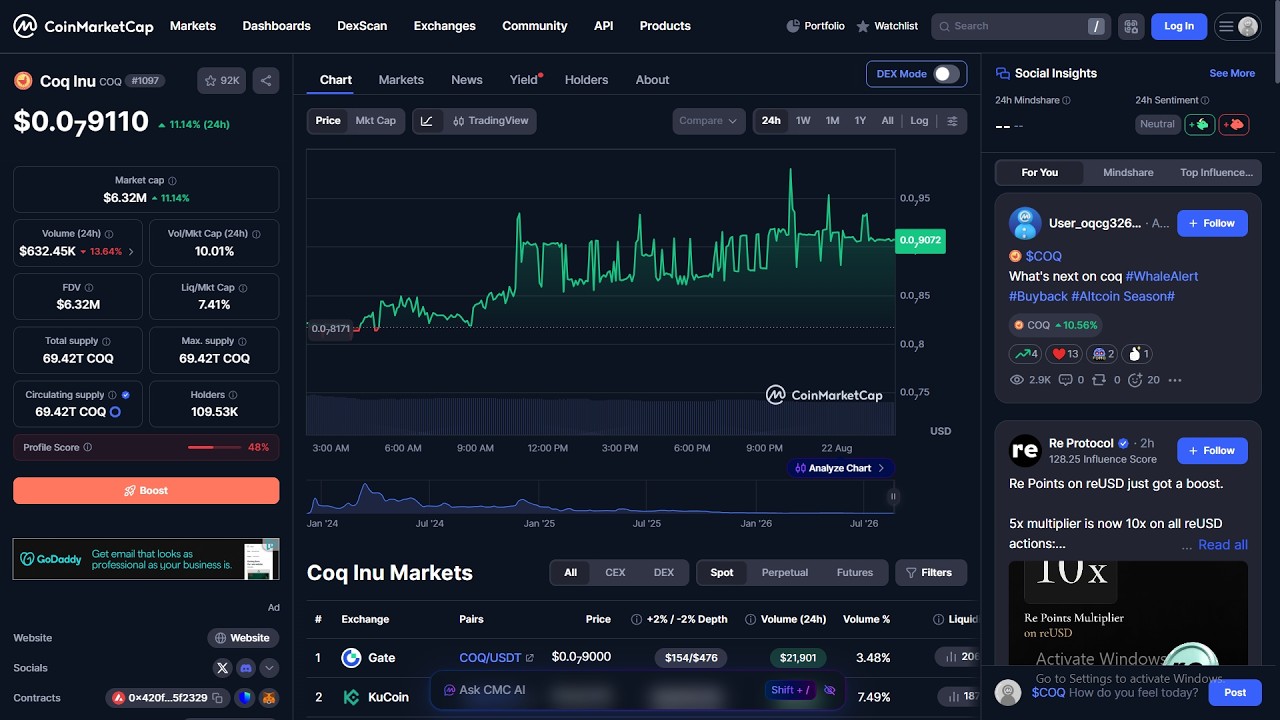Viewport: 1280px width, 720px height.
Task: Click the Log In button
Action: [x=1179, y=26]
